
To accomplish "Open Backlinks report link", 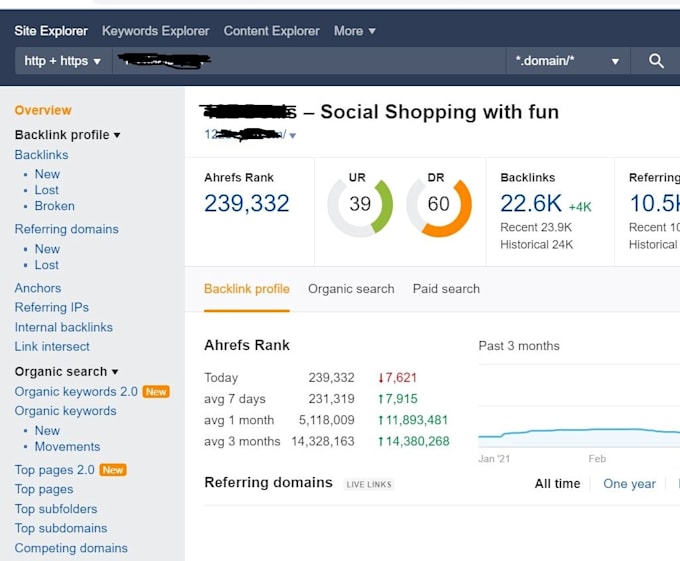I will tap(41, 155).
